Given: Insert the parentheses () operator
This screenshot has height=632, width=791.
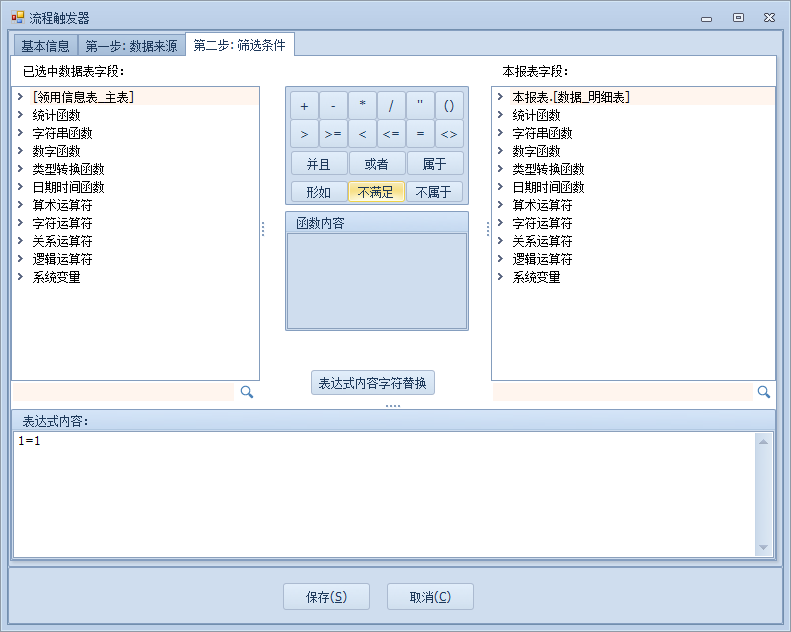Looking at the screenshot, I should coord(449,105).
